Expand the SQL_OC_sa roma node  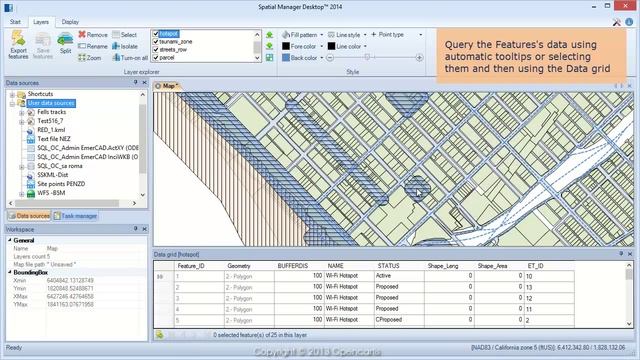click(x=22, y=167)
